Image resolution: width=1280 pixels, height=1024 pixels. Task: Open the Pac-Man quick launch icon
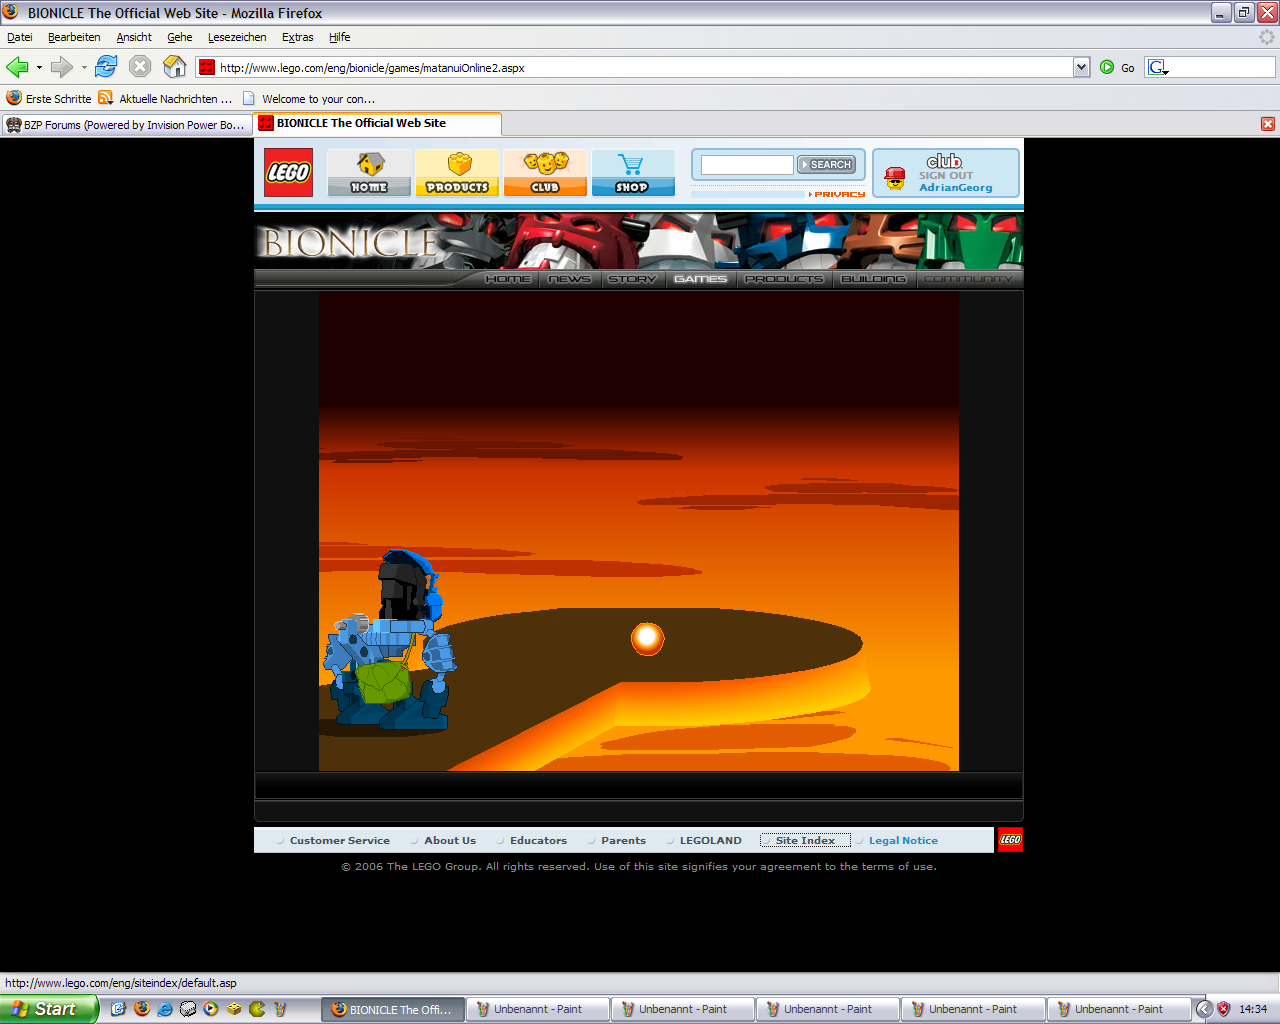(257, 1009)
